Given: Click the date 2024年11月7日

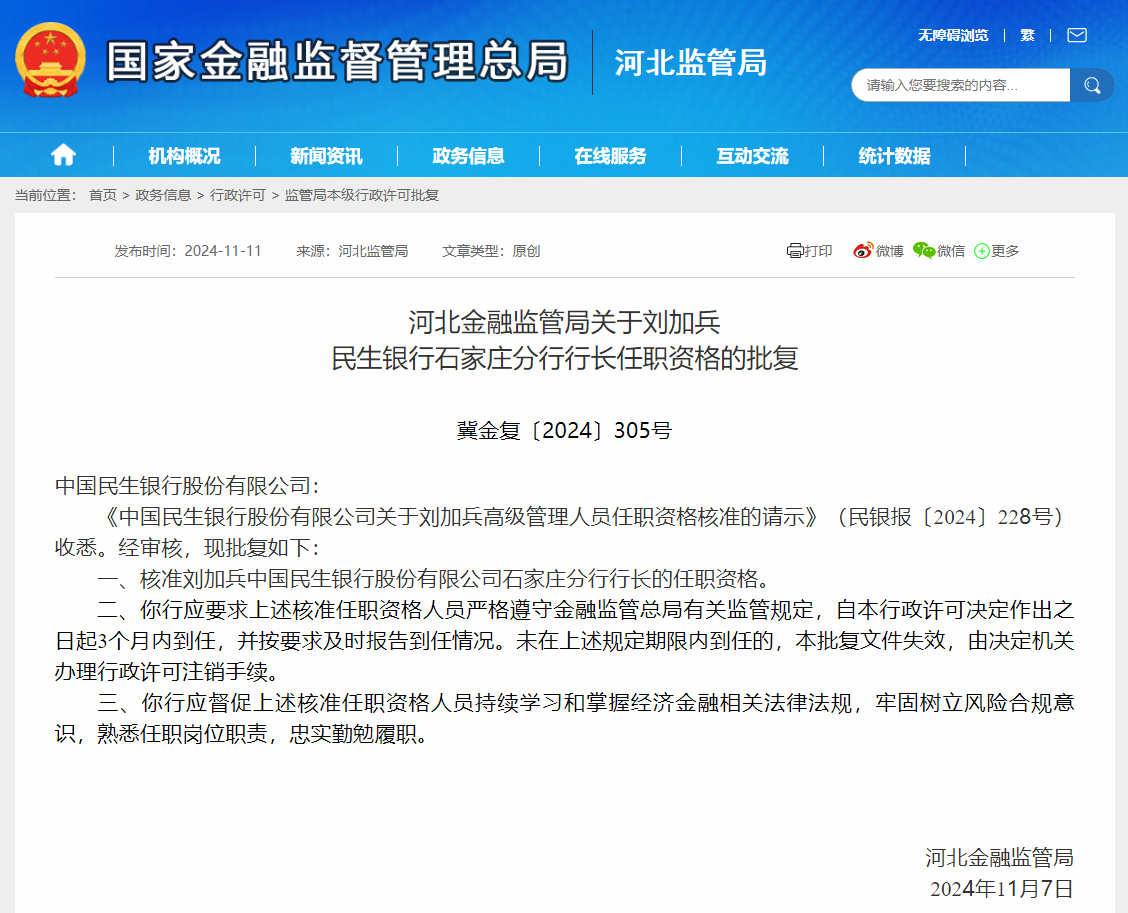Looking at the screenshot, I should pos(1001,889).
